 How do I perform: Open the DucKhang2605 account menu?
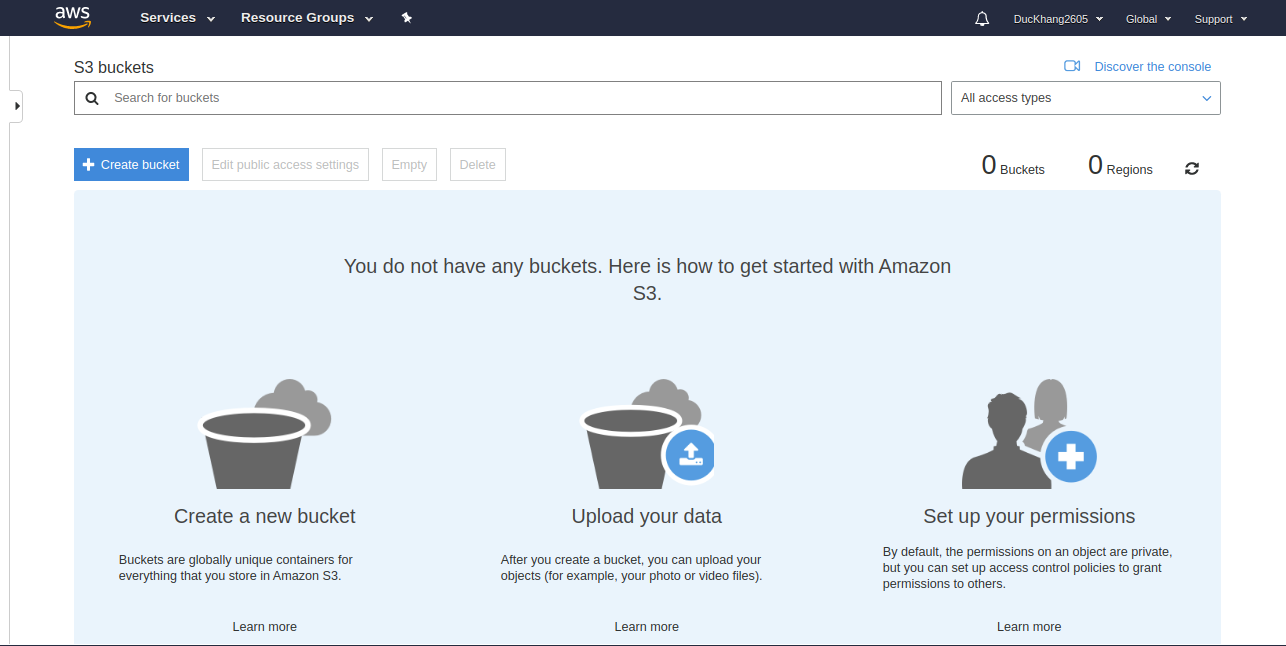pyautogui.click(x=1058, y=19)
